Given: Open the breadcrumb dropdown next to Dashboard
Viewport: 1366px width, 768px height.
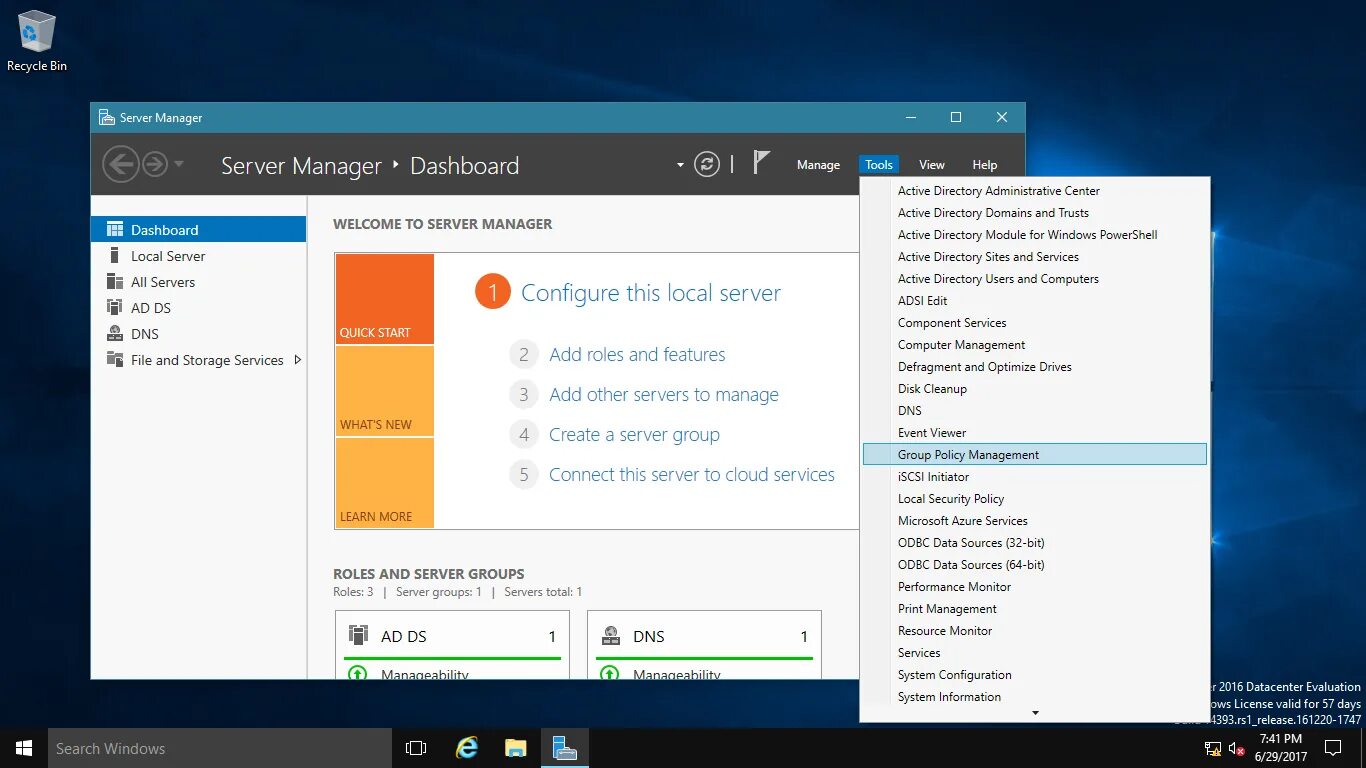Looking at the screenshot, I should point(679,164).
